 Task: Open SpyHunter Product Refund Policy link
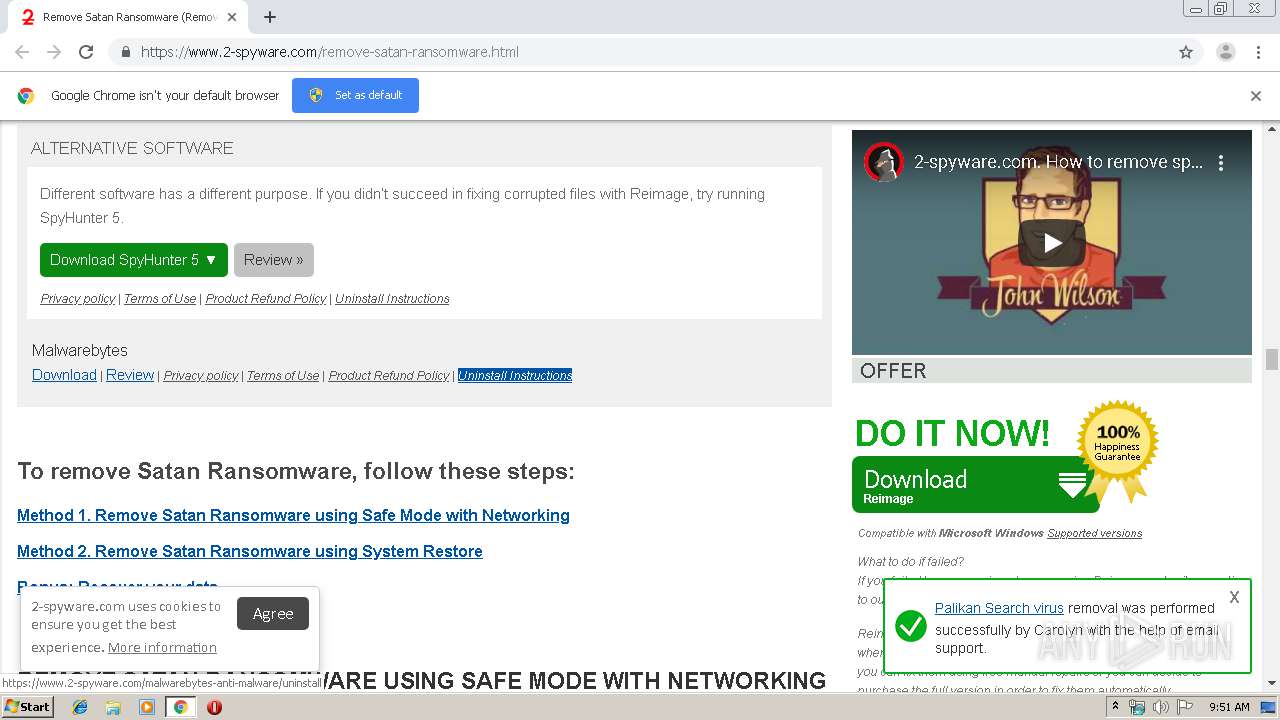point(266,299)
